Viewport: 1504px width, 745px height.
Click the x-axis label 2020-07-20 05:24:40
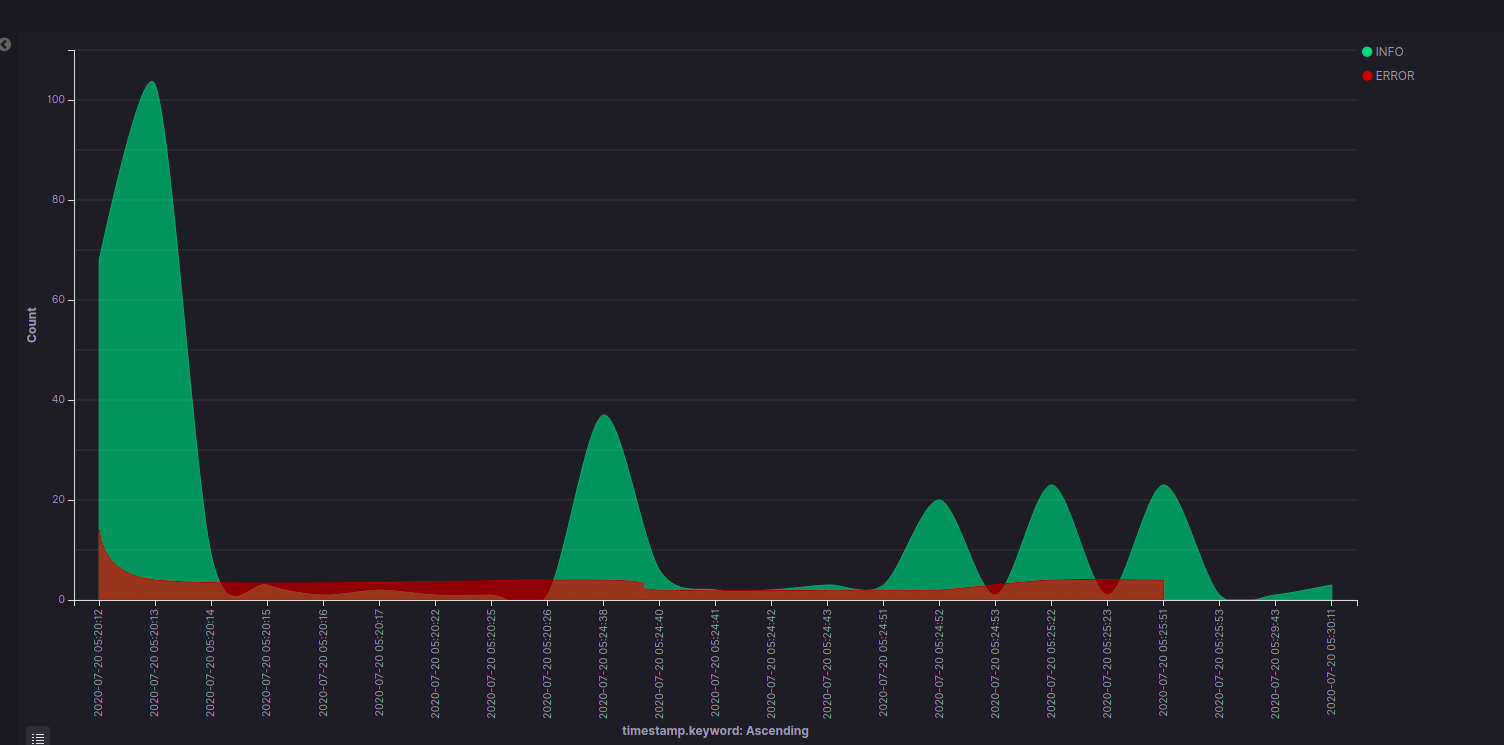coord(659,662)
